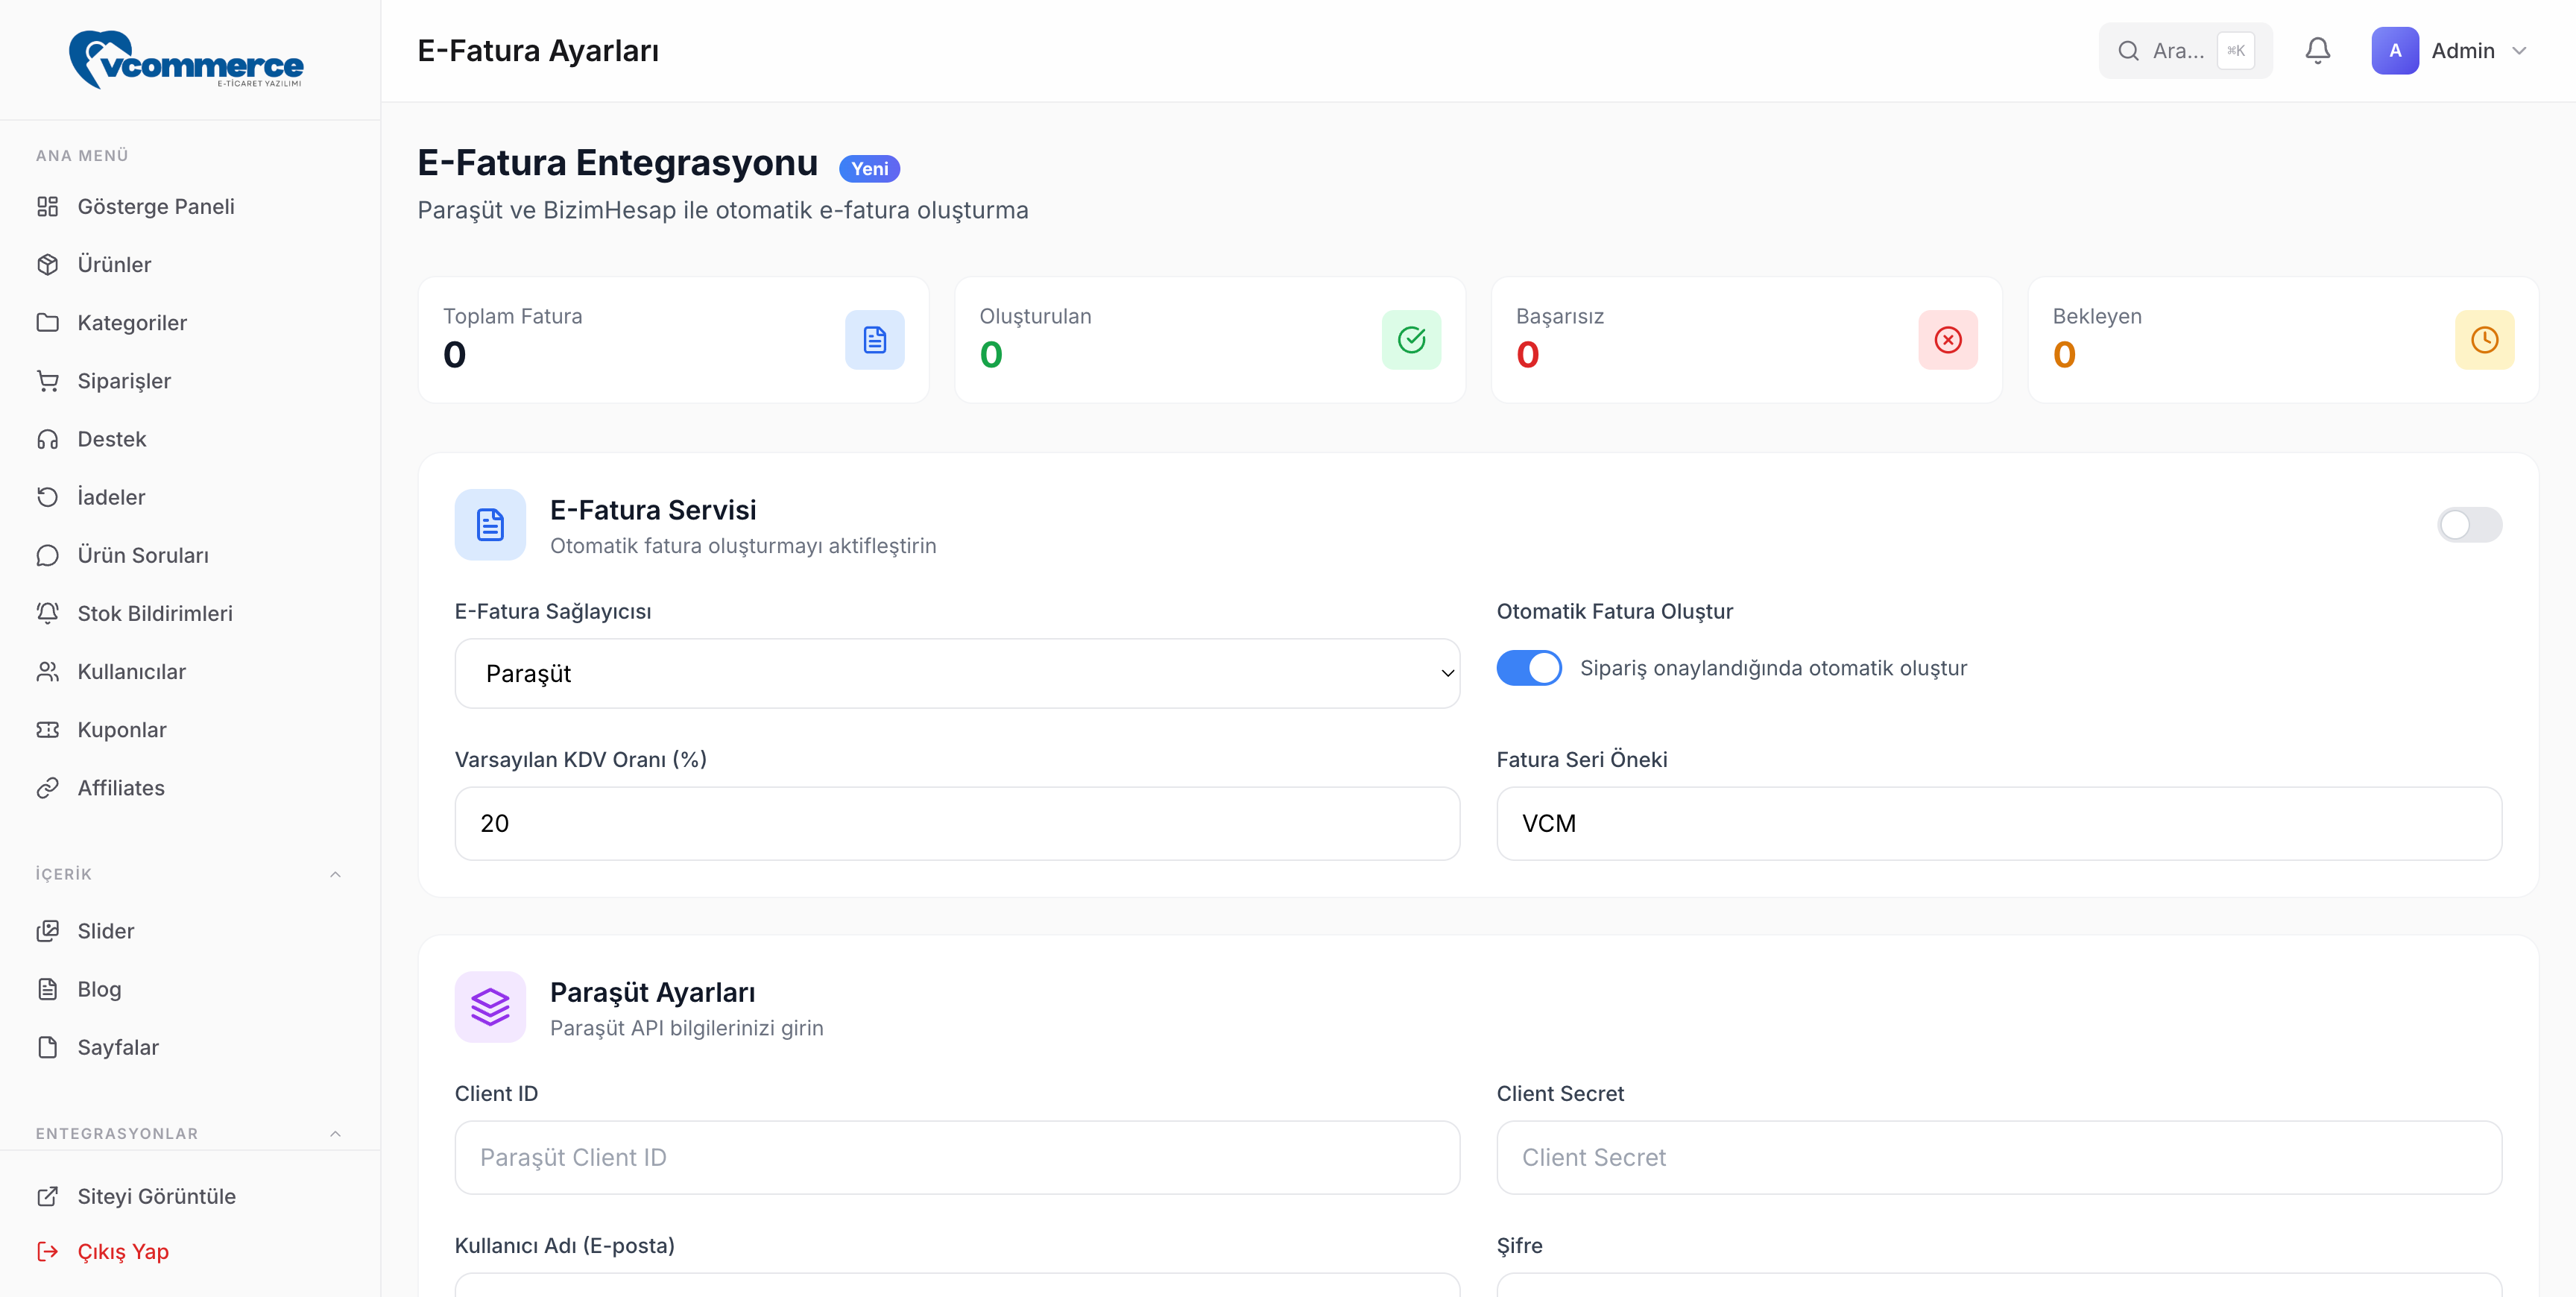Click the notification bell icon
The height and width of the screenshot is (1297, 2576).
2317,50
